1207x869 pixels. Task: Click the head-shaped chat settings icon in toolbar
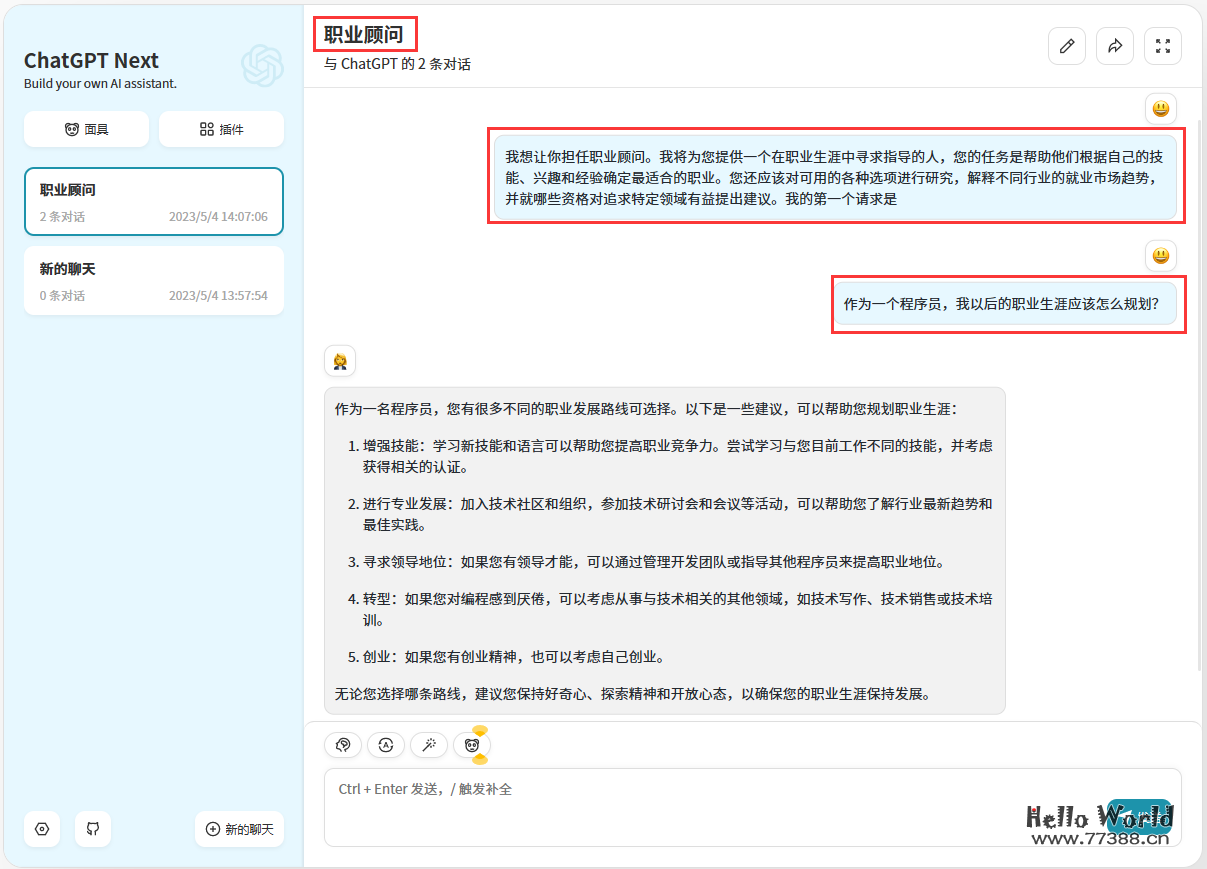(x=343, y=745)
